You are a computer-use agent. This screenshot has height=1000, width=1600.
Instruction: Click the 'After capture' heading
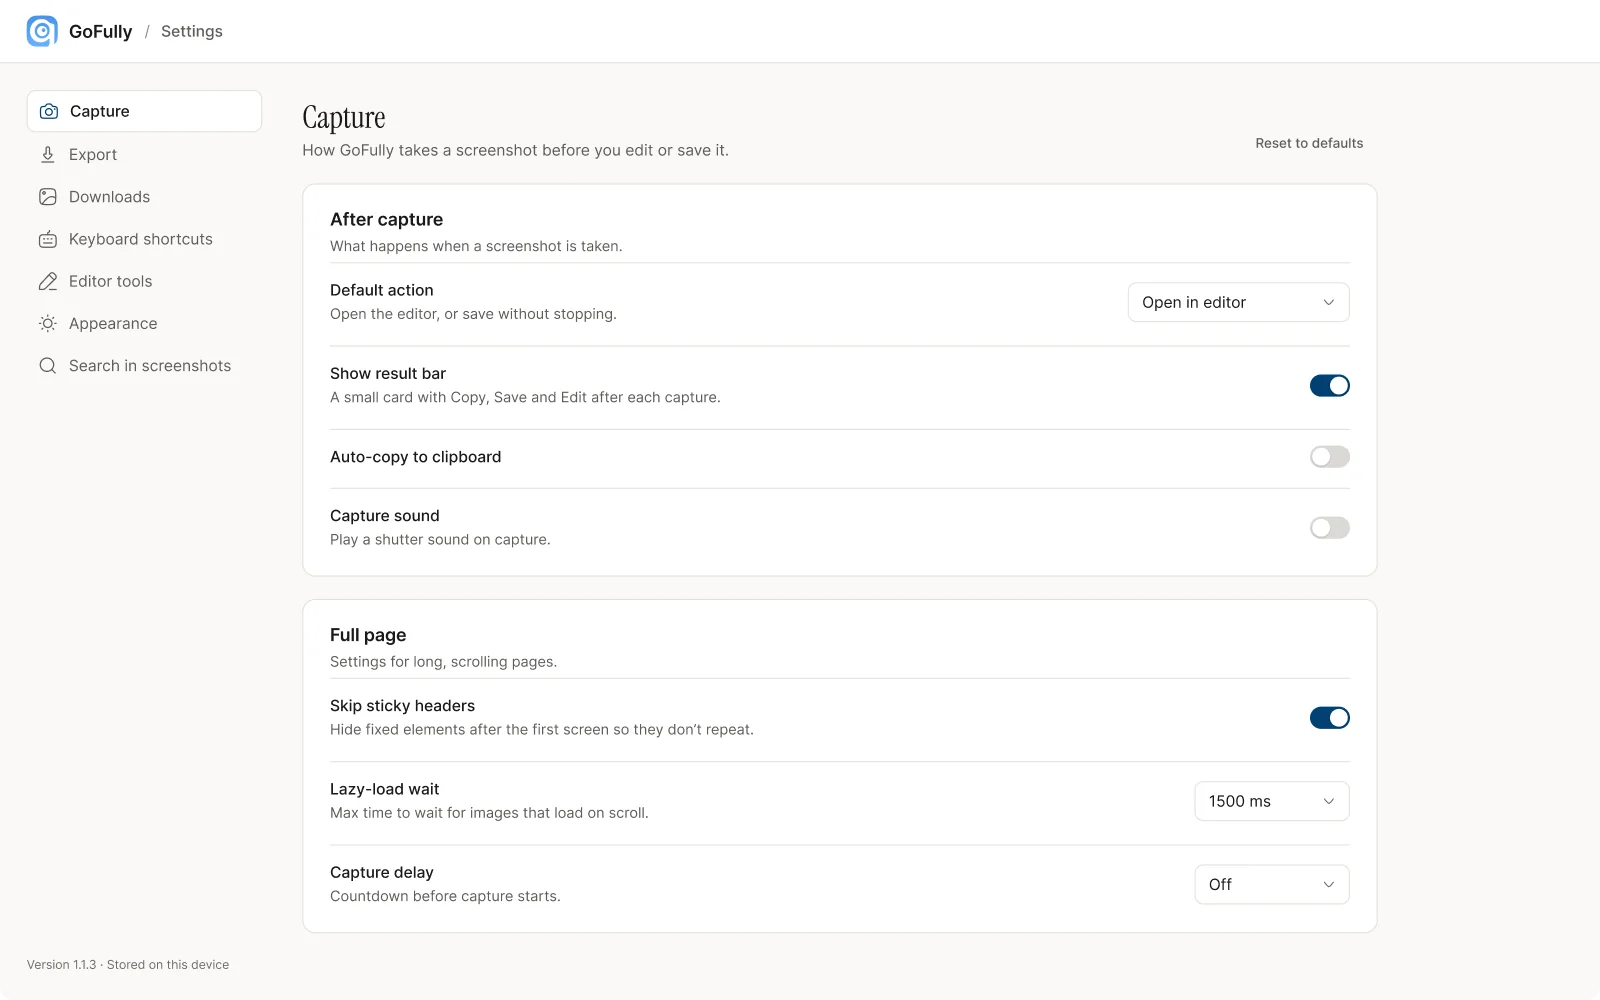click(x=386, y=219)
